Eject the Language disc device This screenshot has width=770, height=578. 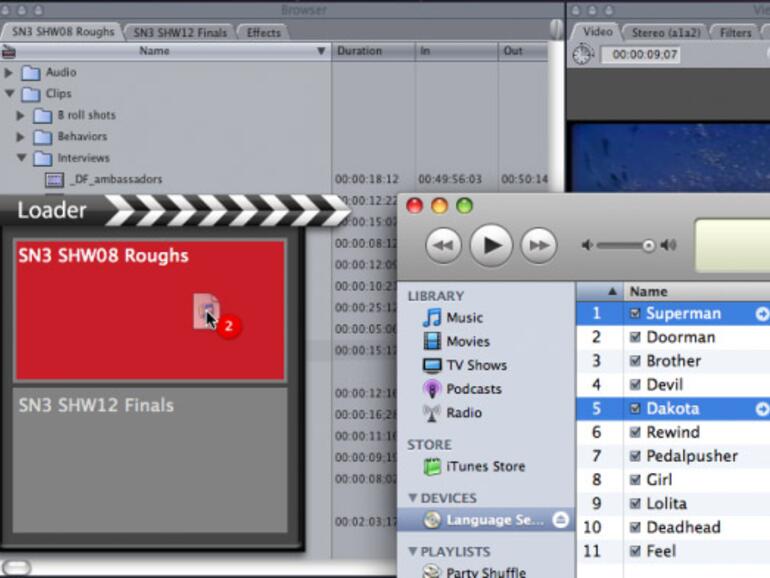click(x=560, y=520)
